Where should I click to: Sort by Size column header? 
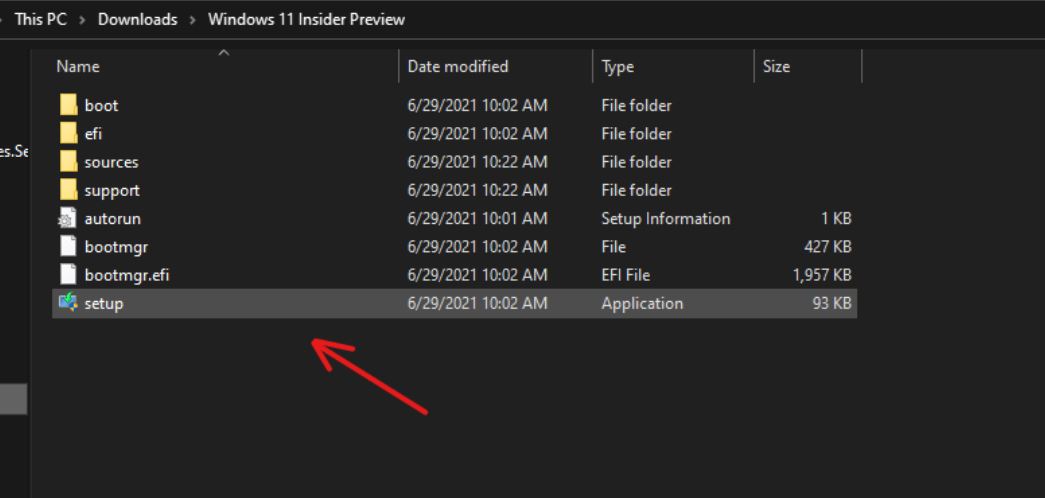point(776,67)
